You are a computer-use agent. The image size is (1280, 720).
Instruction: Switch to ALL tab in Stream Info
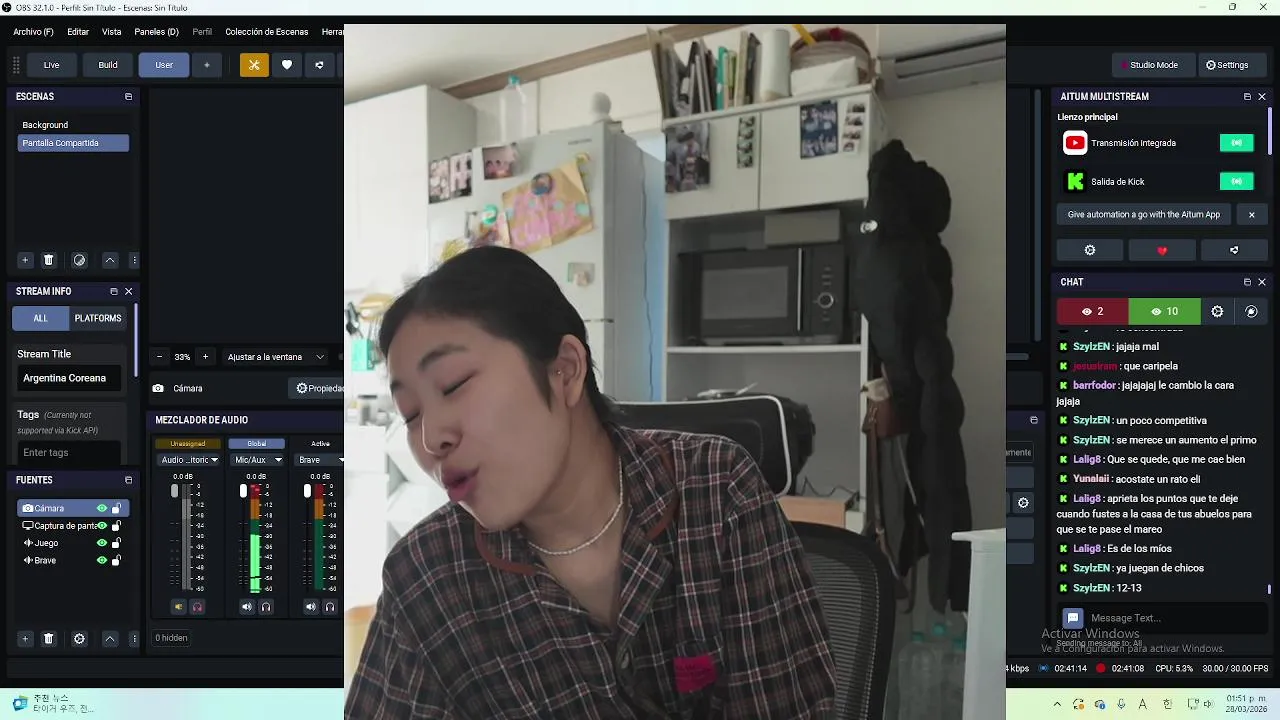[x=40, y=319]
